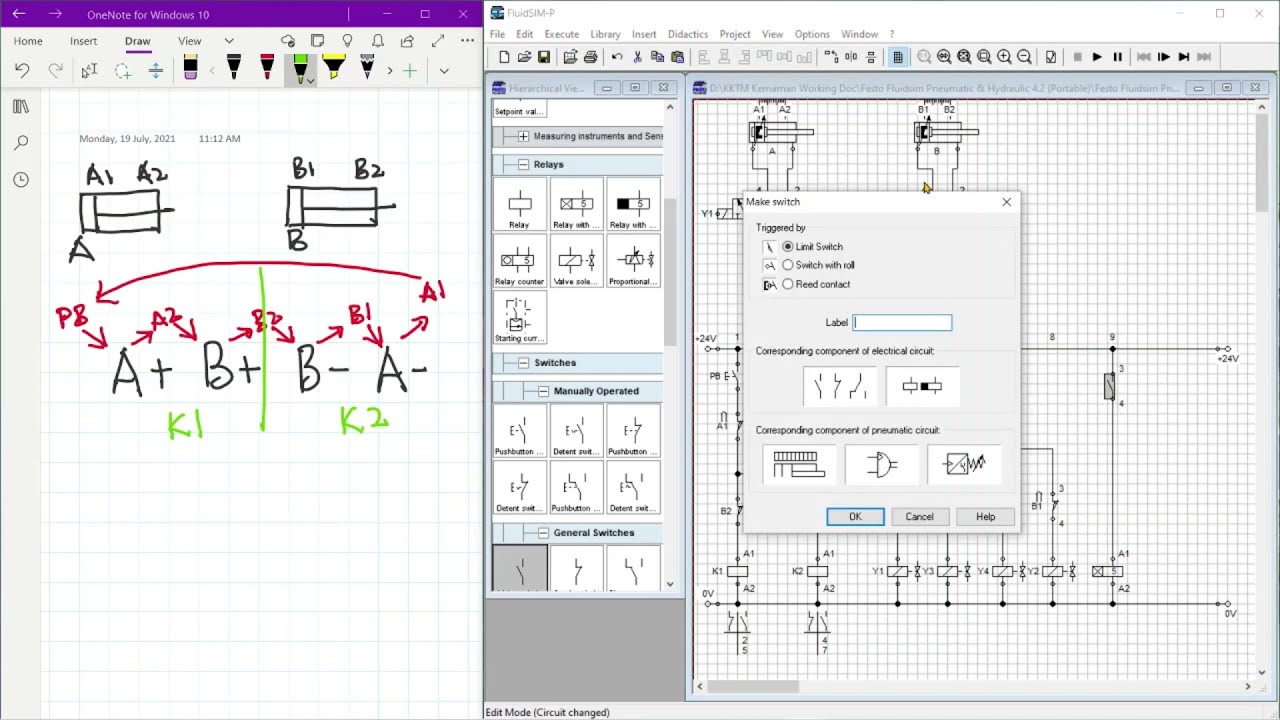Expand Measuring instruments and Sensors section
Image resolution: width=1280 pixels, height=720 pixels.
[523, 136]
